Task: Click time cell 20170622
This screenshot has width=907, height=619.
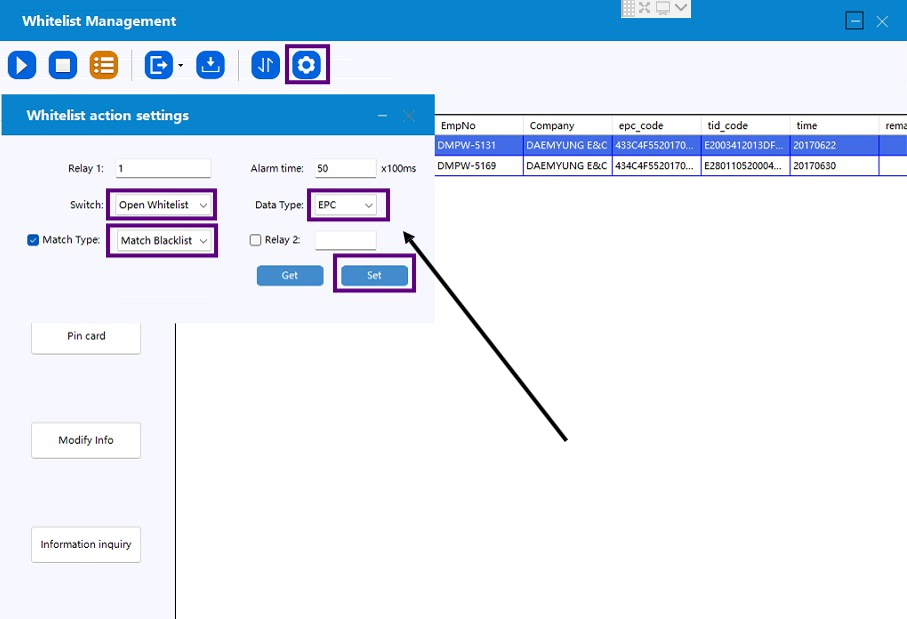Action: pyautogui.click(x=834, y=145)
